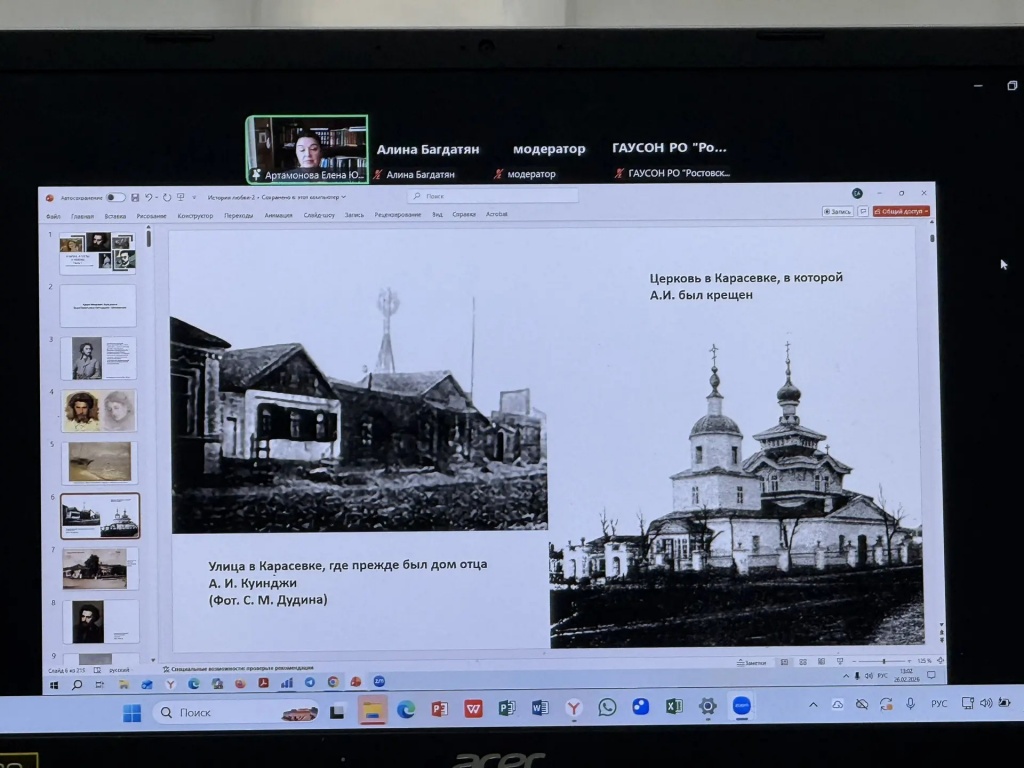The width and height of the screenshot is (1024, 768).
Task: Expand the file name saved-location dropdown
Action: [x=343, y=197]
